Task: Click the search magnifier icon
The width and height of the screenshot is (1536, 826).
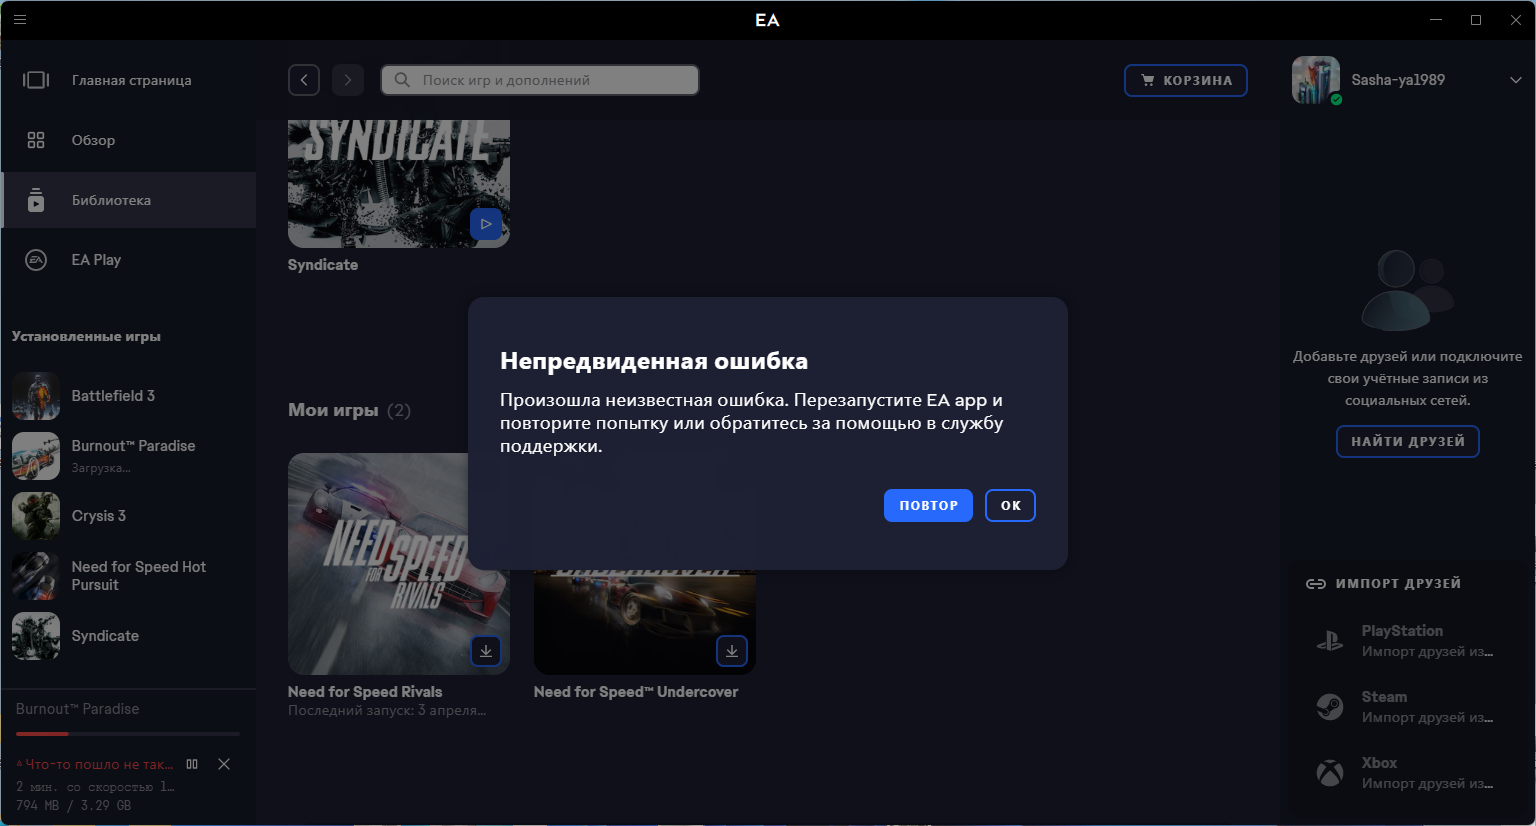Action: (402, 80)
